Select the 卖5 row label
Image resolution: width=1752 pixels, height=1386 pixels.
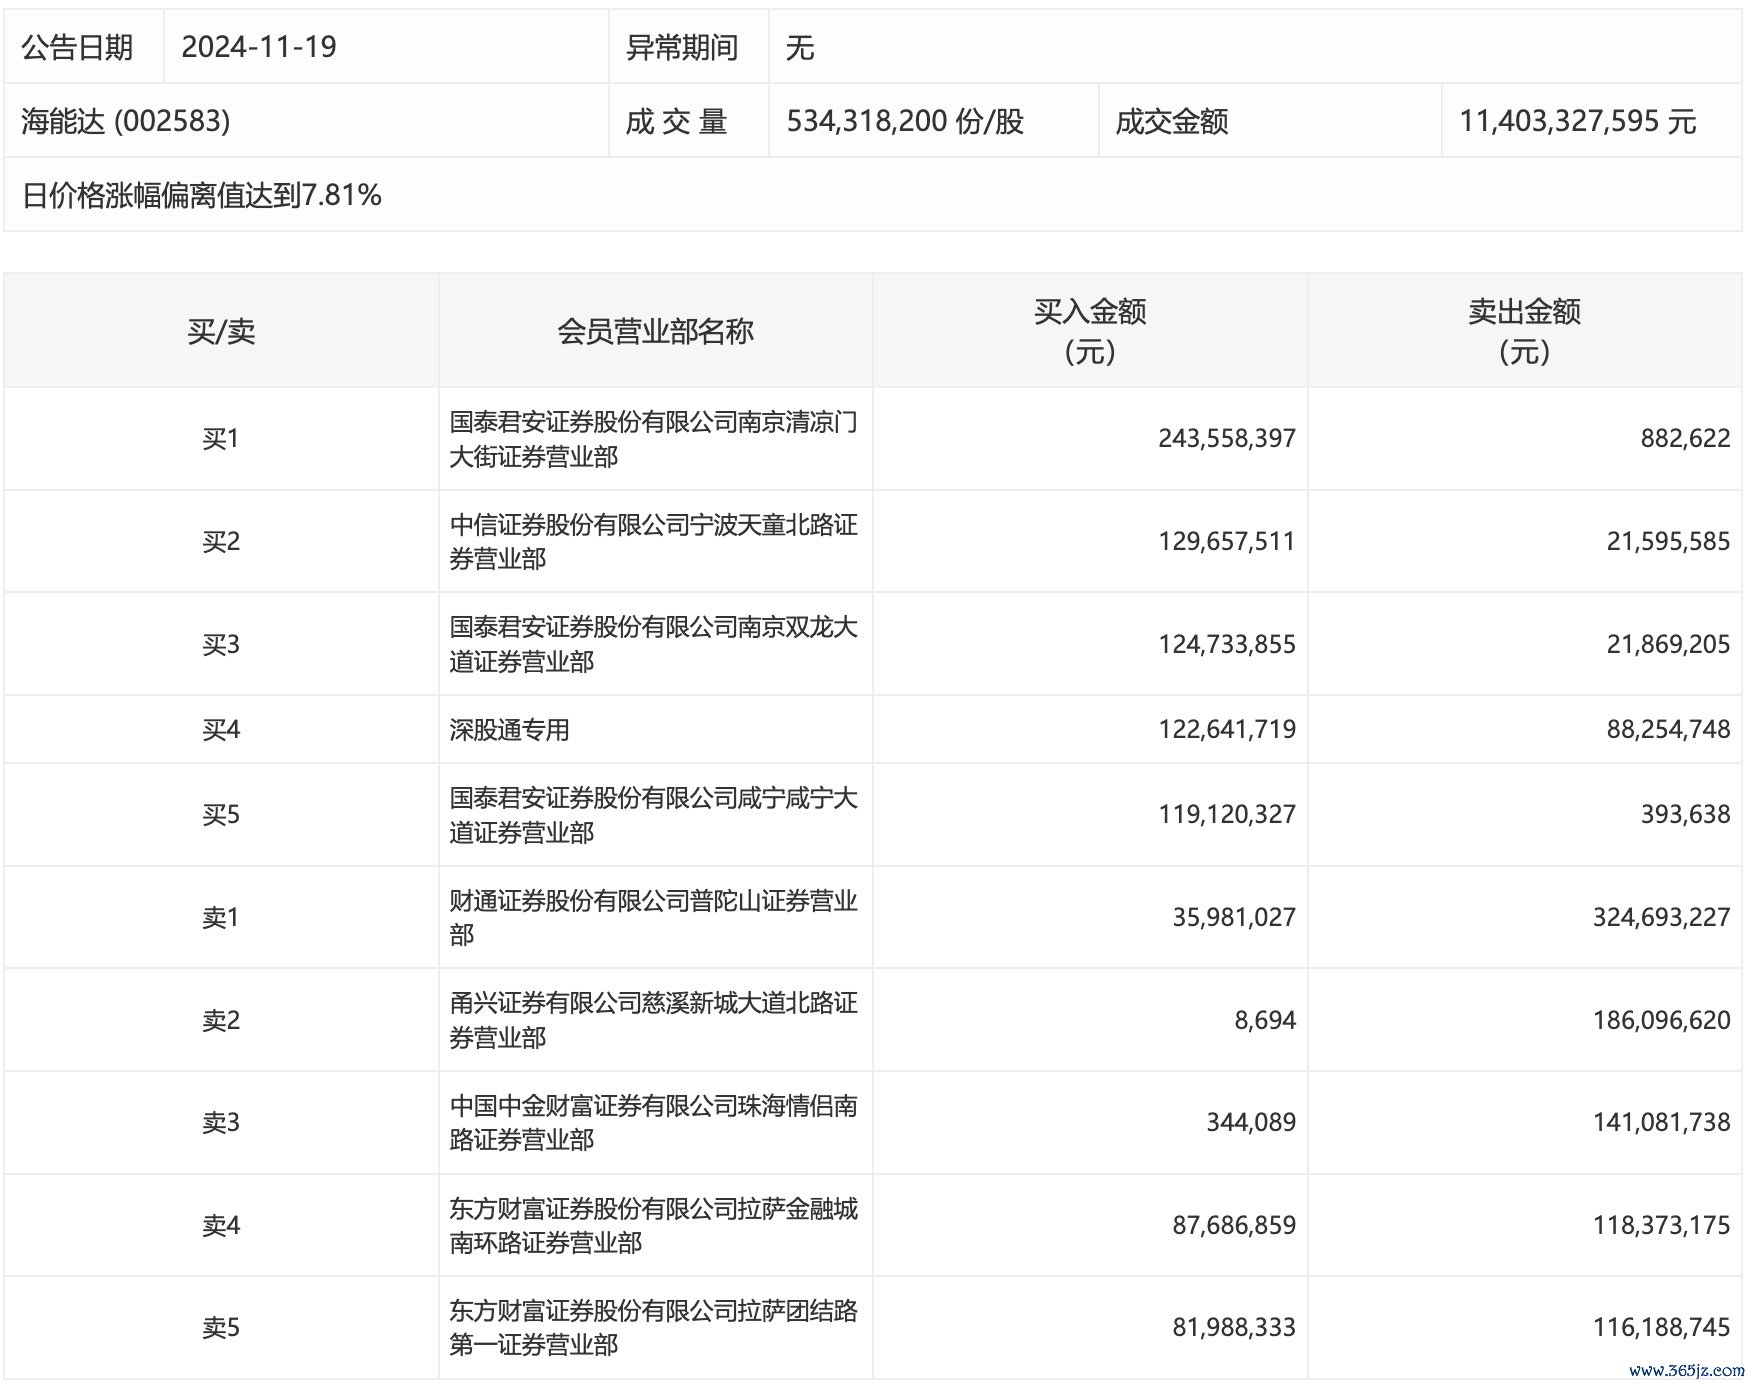click(221, 1328)
